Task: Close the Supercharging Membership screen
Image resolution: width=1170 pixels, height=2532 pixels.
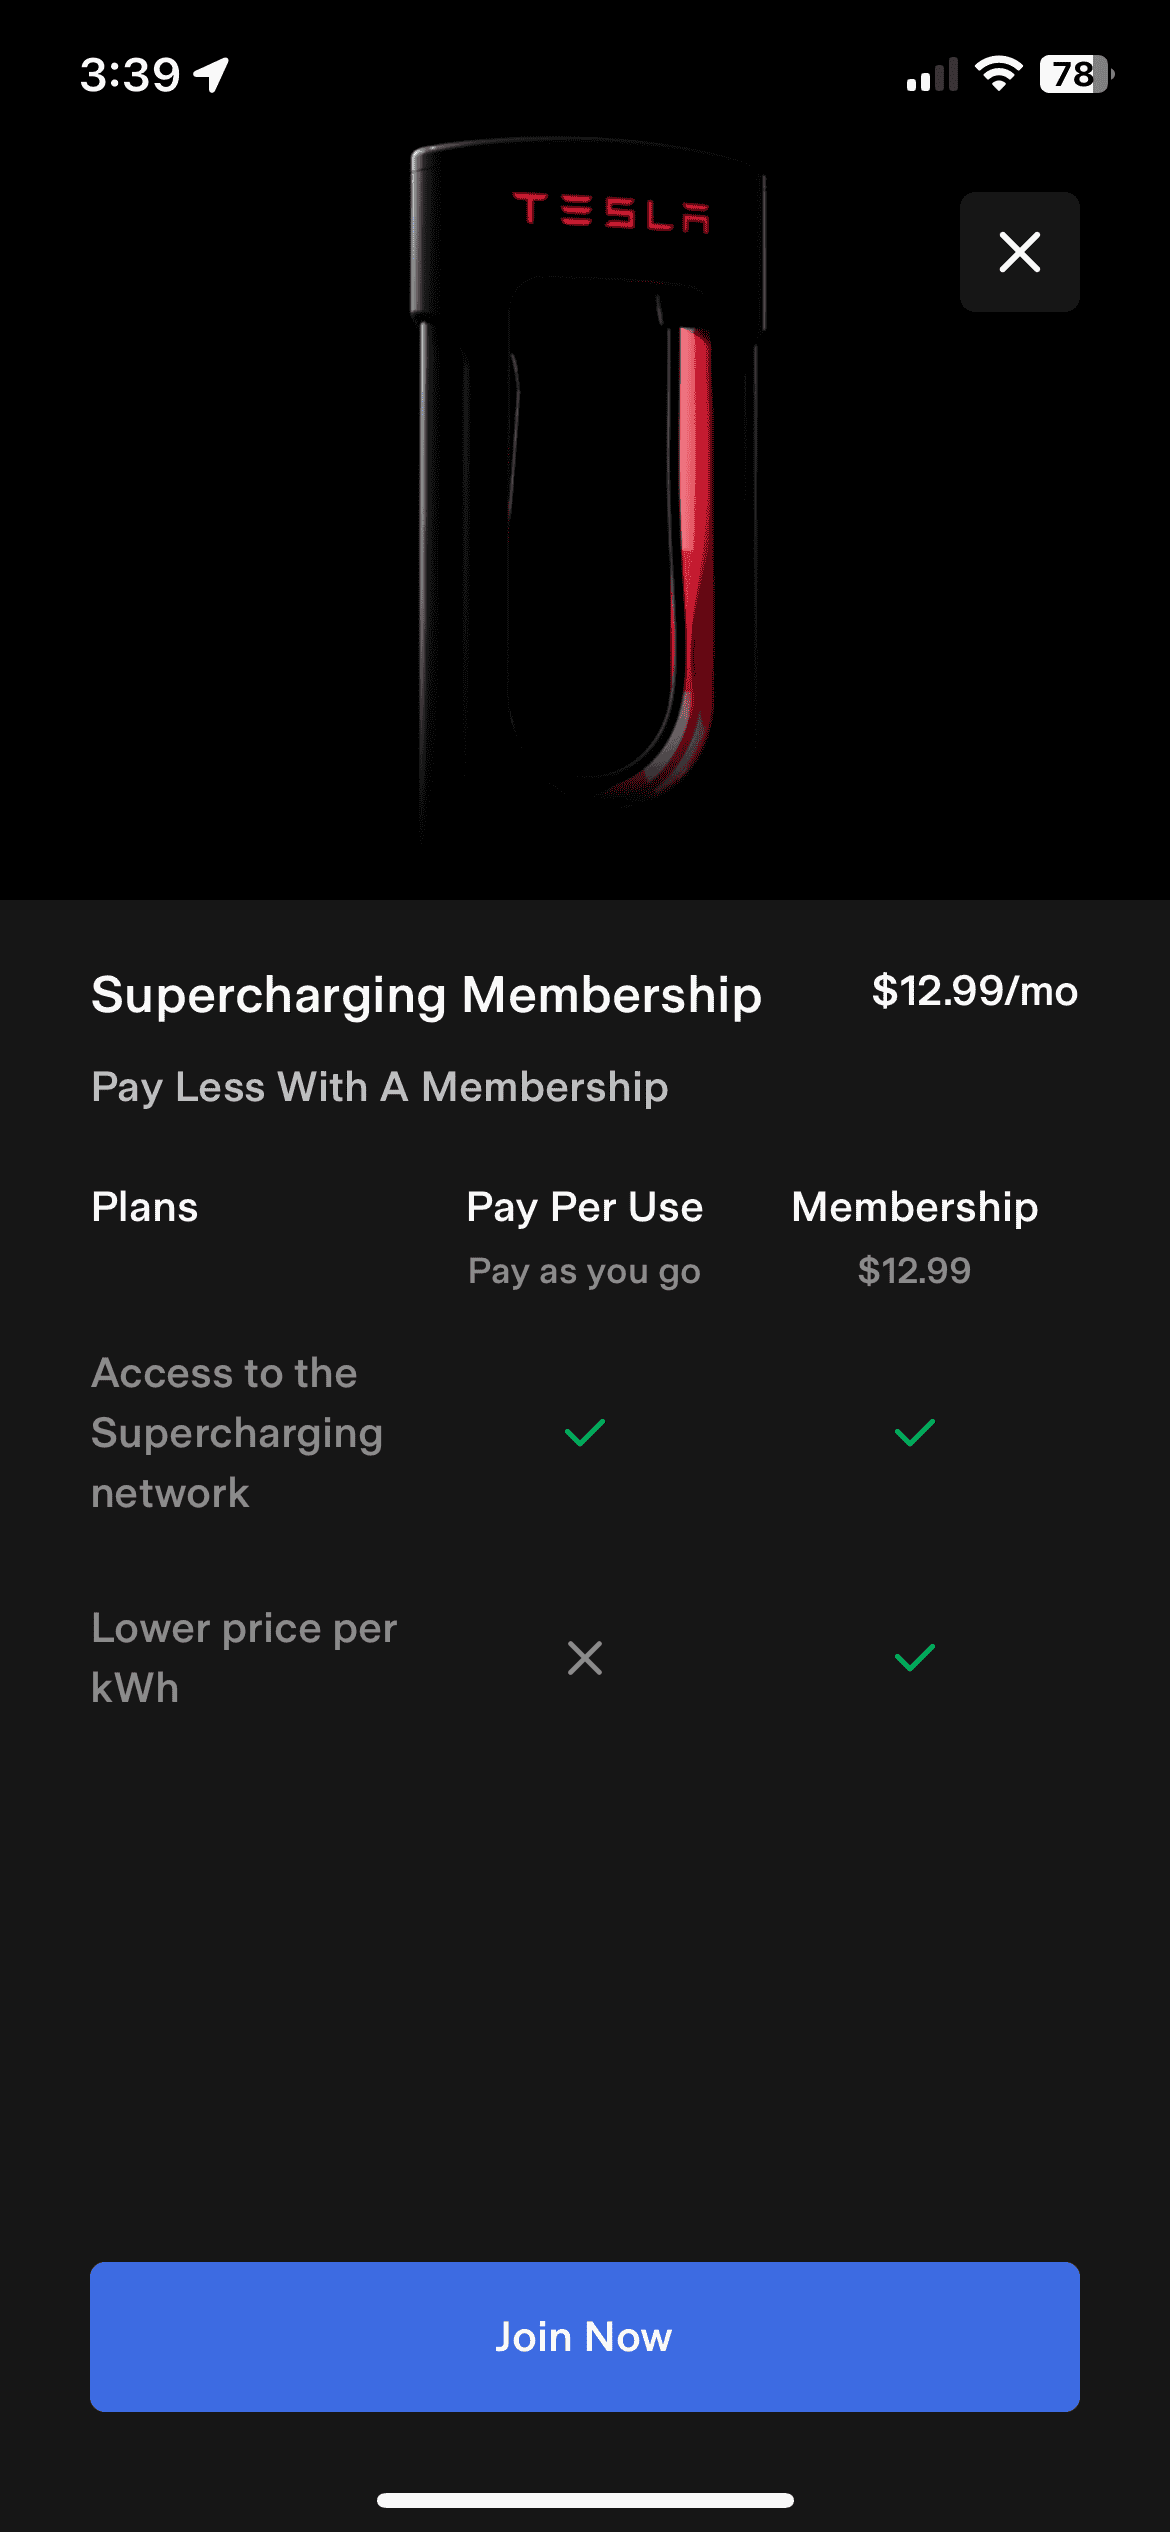Action: [x=1019, y=252]
